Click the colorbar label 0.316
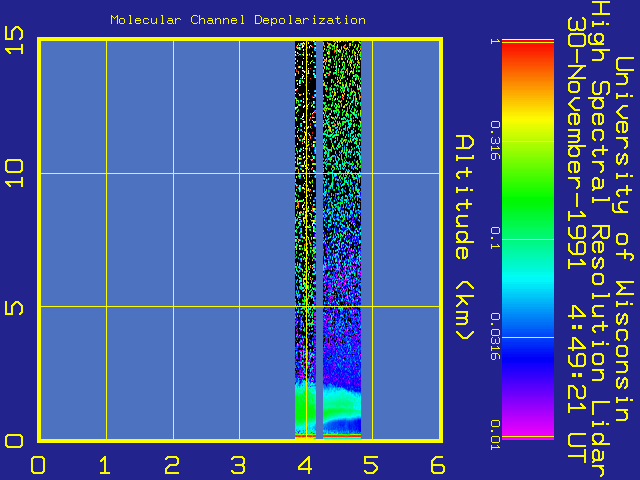This screenshot has height=480, width=640. (x=495, y=140)
